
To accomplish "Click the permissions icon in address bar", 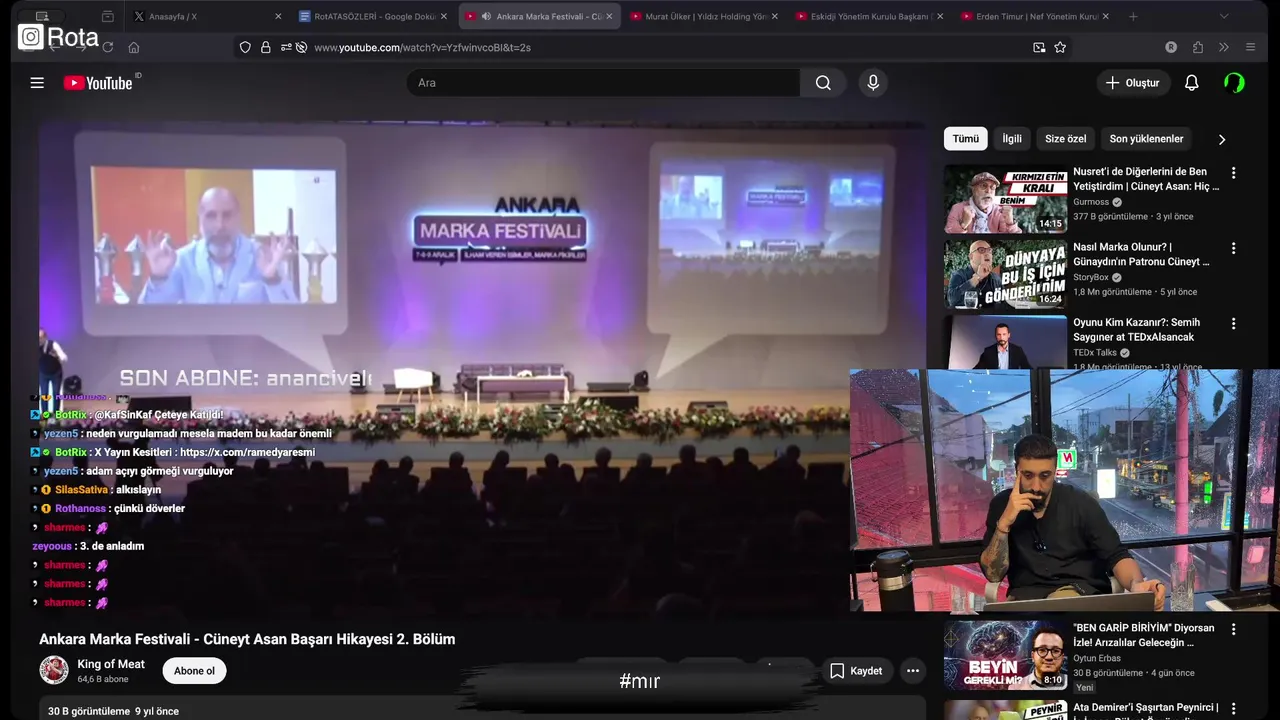I will [287, 47].
